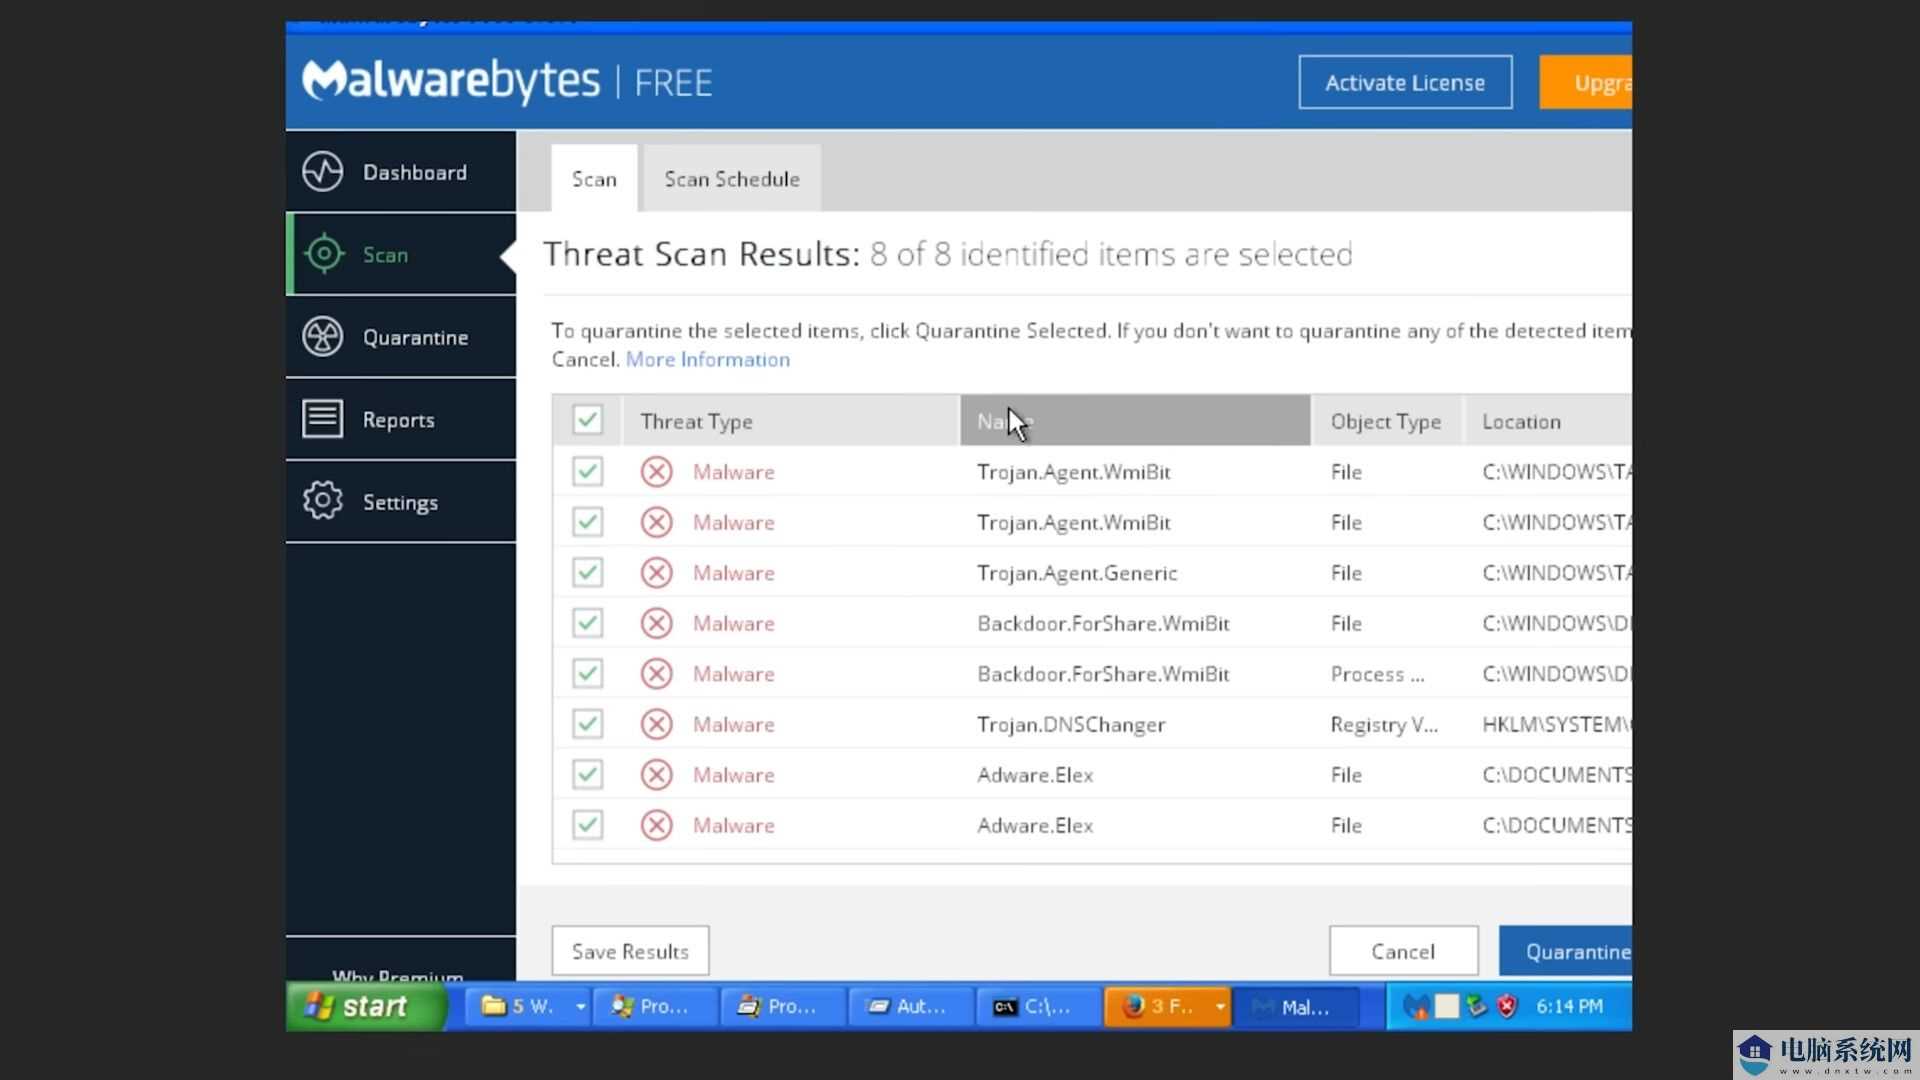Uncheck the Trojan.DNSChanger row checkbox
This screenshot has height=1080, width=1920.
[x=587, y=723]
